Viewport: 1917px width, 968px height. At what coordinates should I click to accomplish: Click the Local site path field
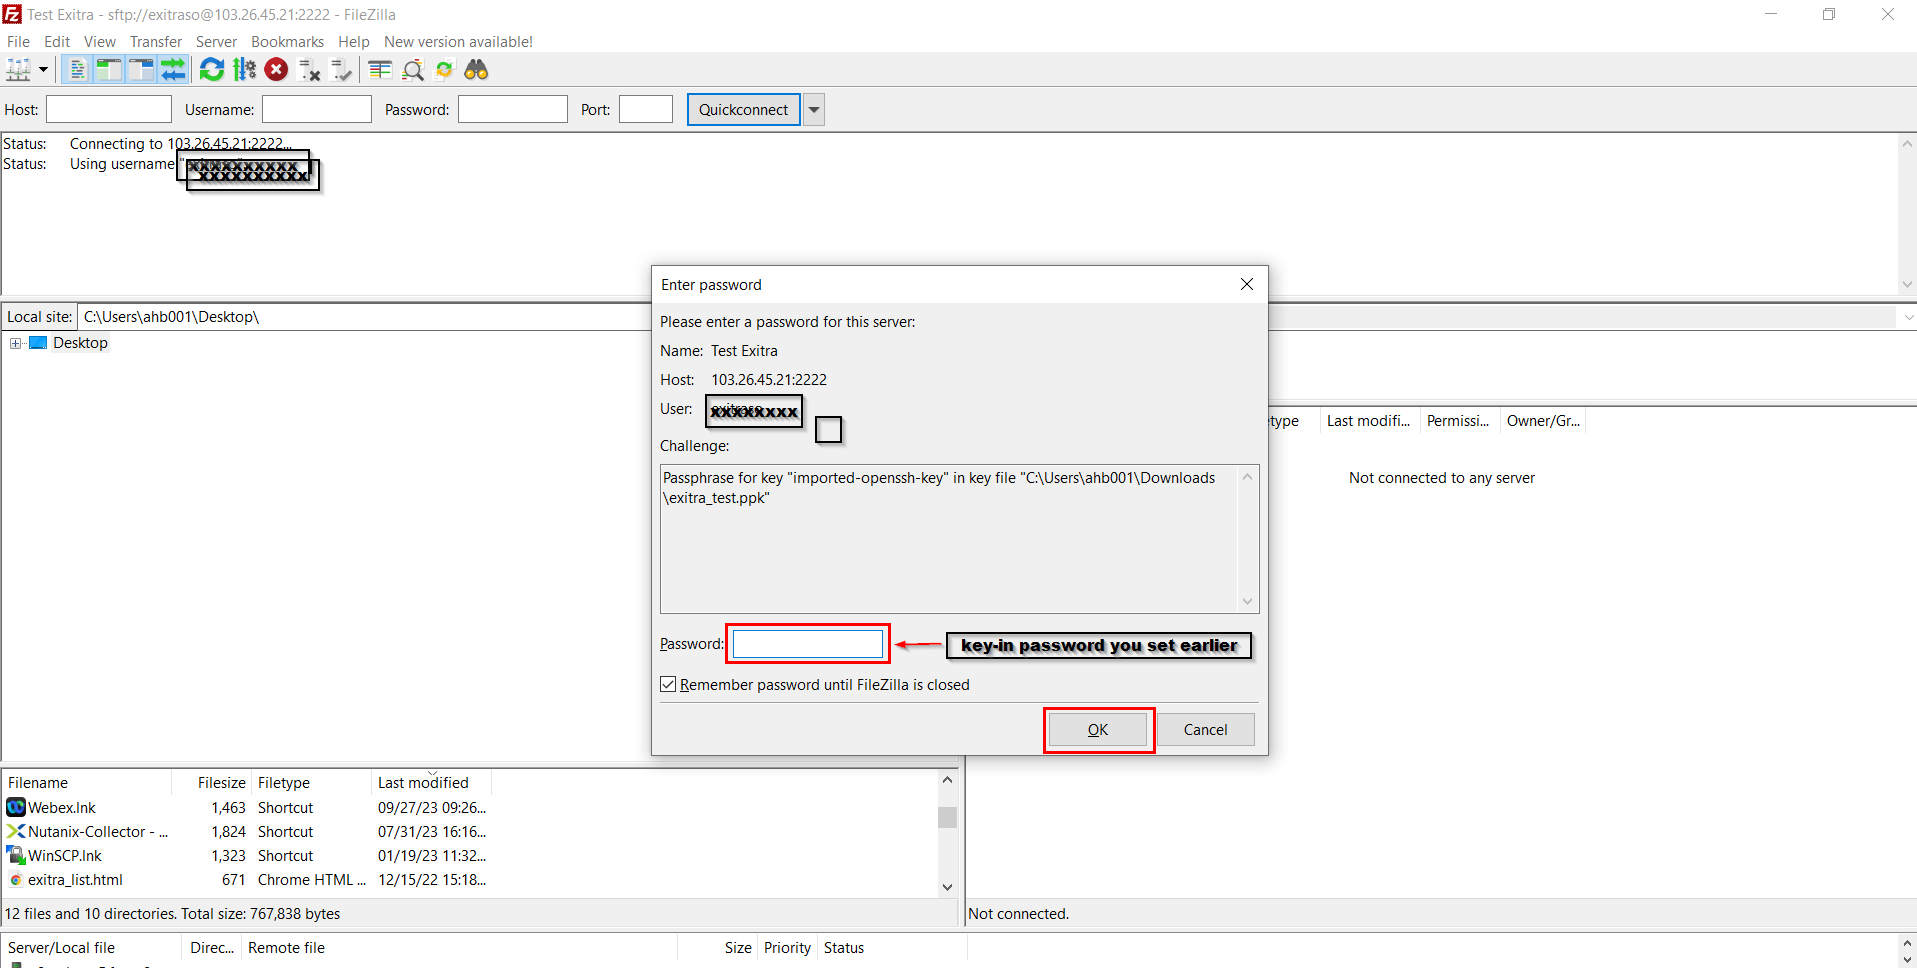click(x=366, y=317)
